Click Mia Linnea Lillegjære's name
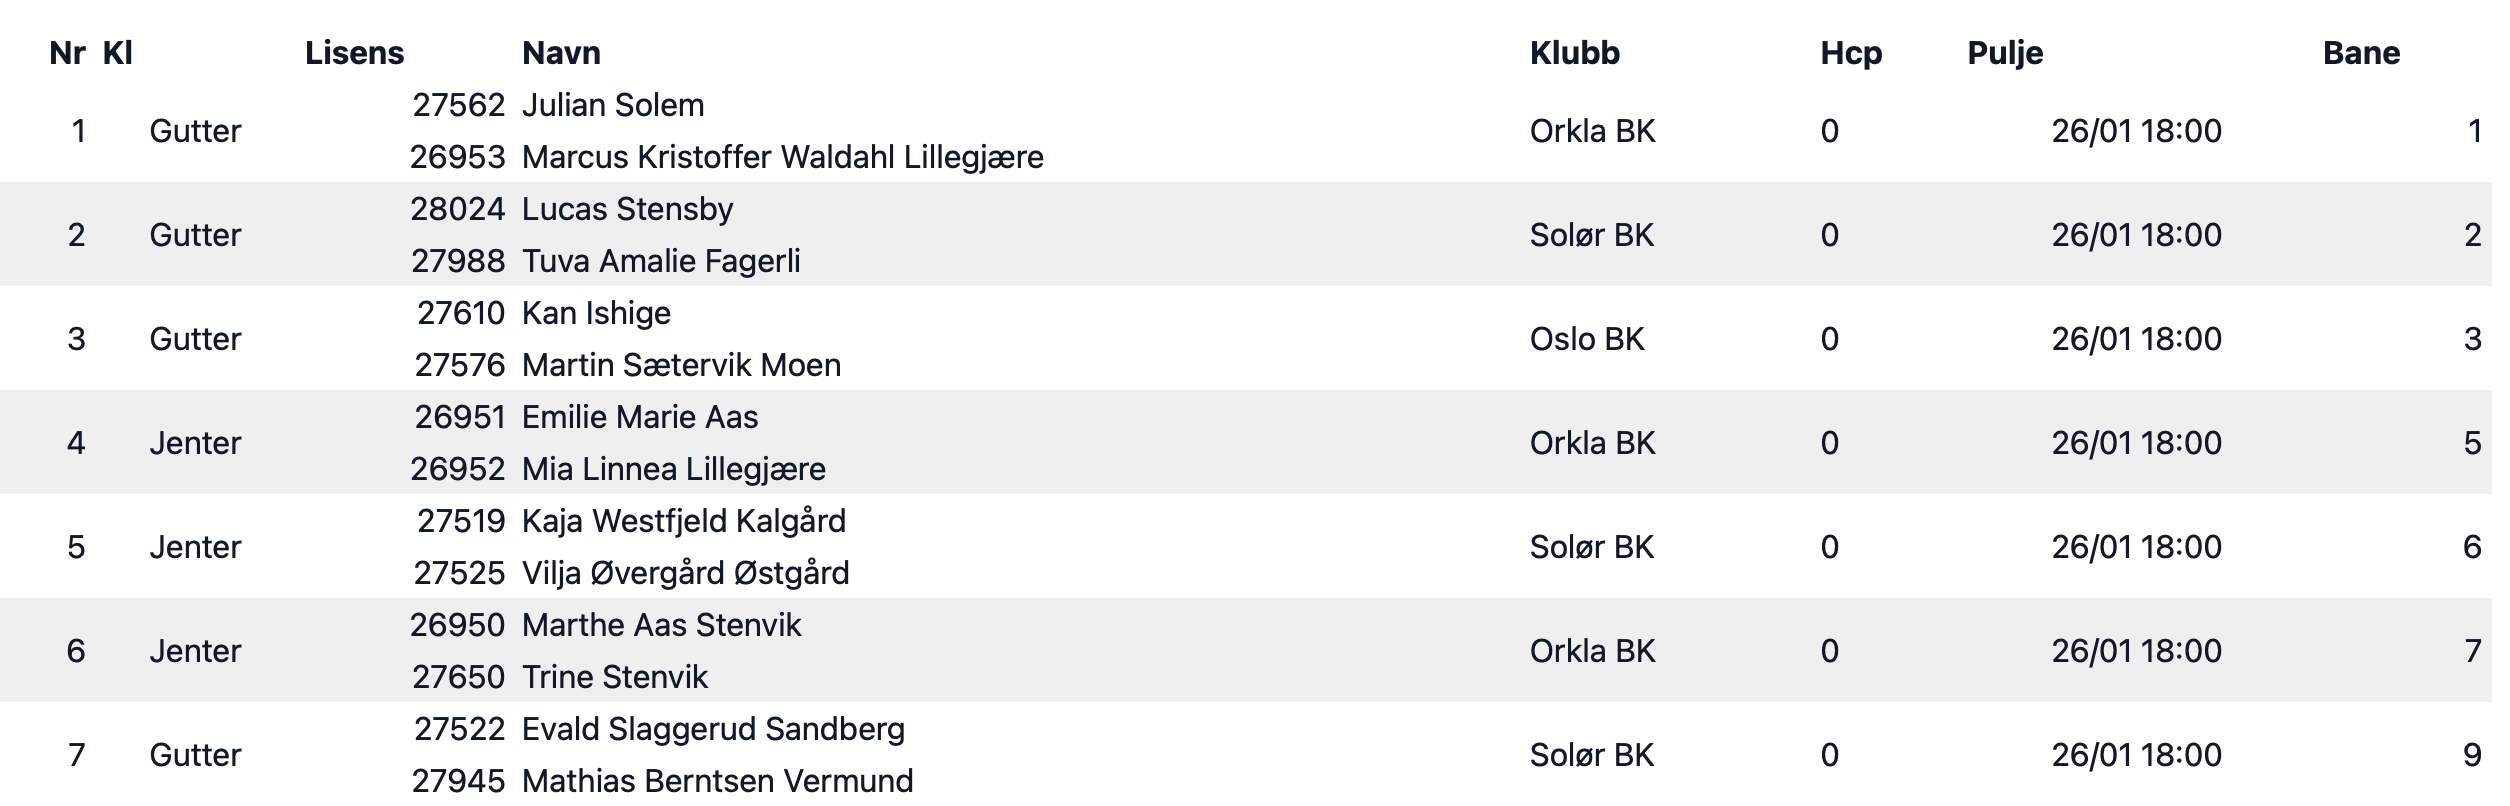Viewport: 2510px width, 806px height. tap(674, 469)
